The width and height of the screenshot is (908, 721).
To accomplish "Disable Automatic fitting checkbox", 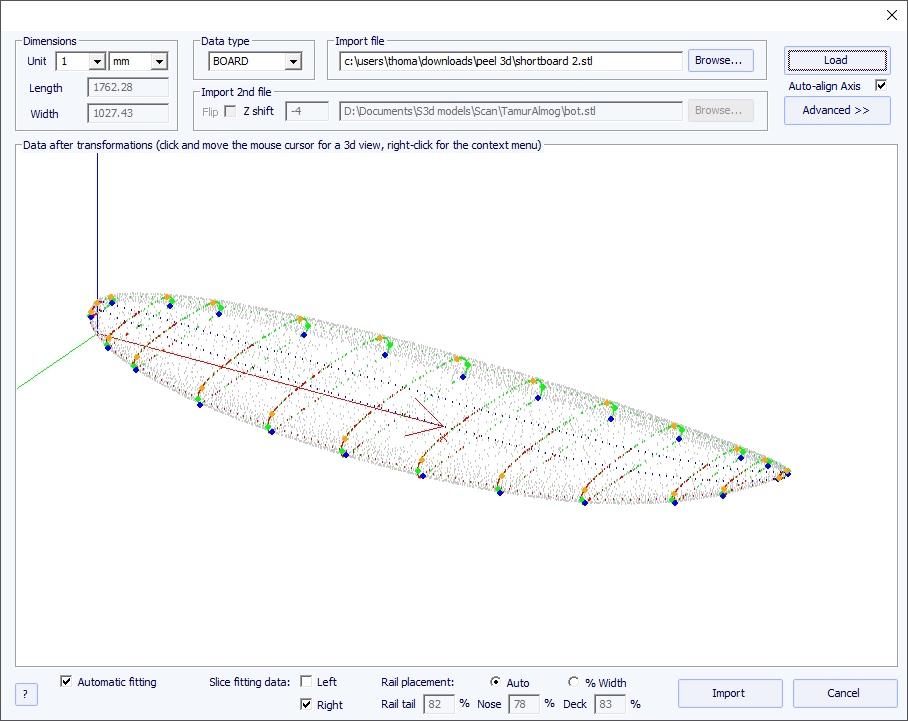I will (67, 682).
